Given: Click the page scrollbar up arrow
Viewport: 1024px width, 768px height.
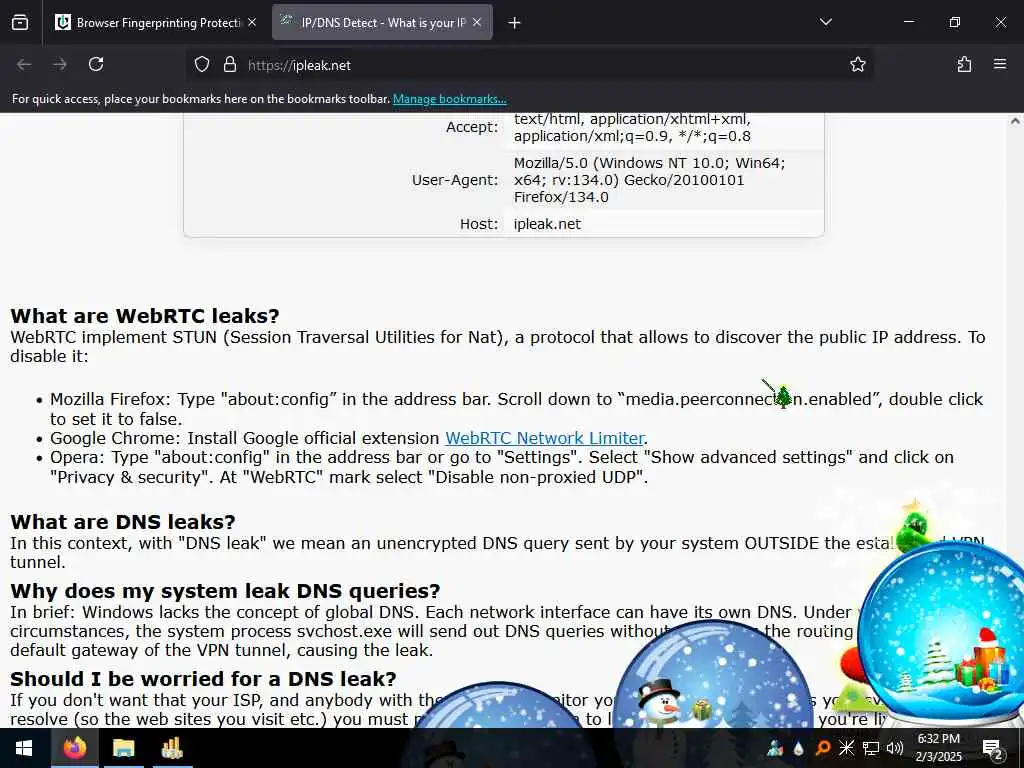Looking at the screenshot, I should click(1015, 121).
